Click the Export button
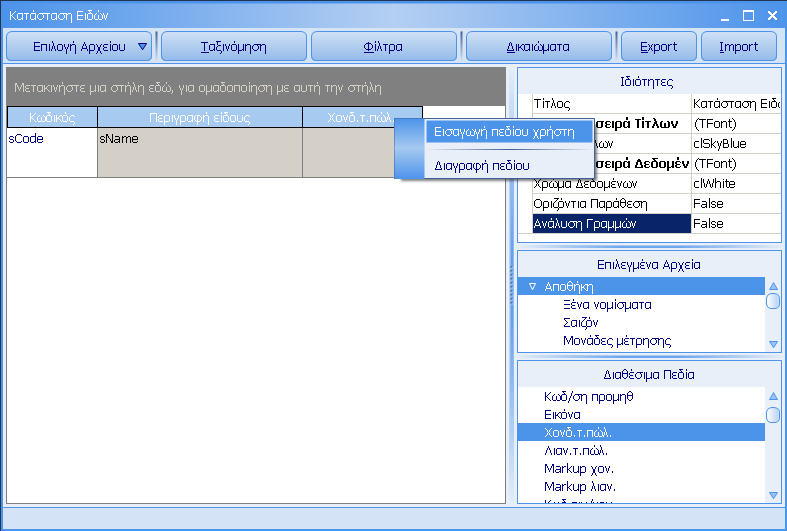 pyautogui.click(x=659, y=47)
